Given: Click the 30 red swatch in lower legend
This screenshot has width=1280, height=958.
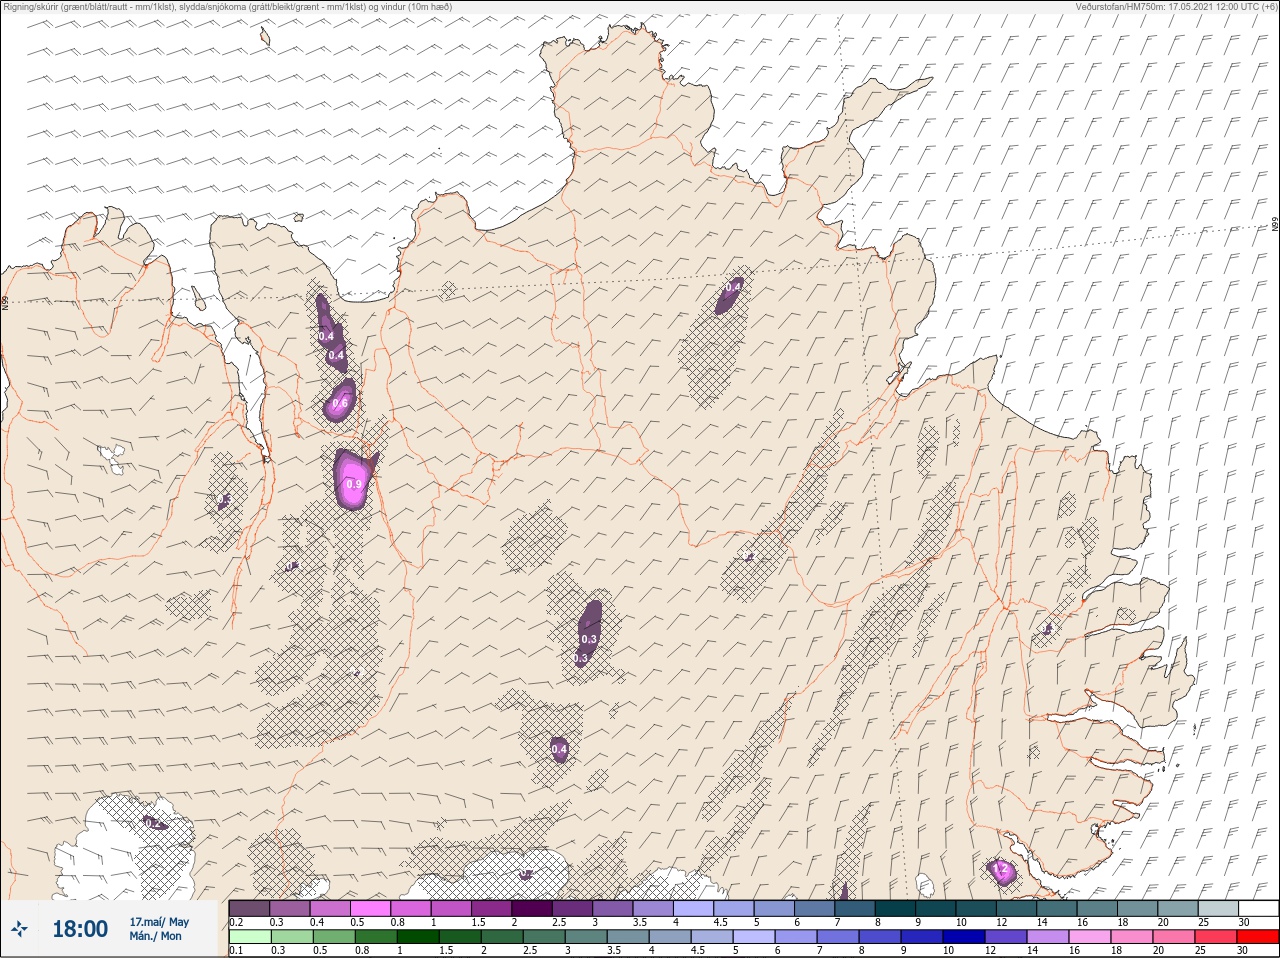Looking at the screenshot, I should click(1258, 937).
